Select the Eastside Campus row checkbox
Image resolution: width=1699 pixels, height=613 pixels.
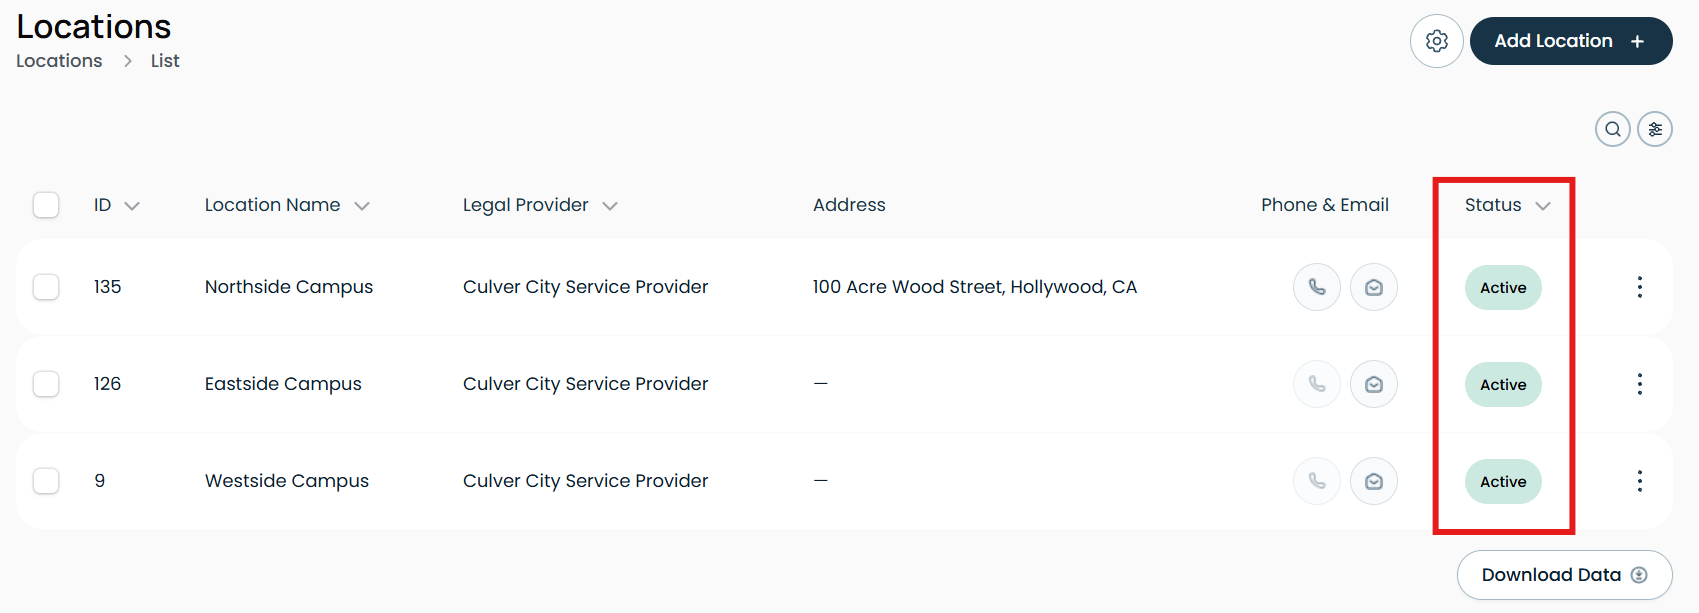coord(46,384)
